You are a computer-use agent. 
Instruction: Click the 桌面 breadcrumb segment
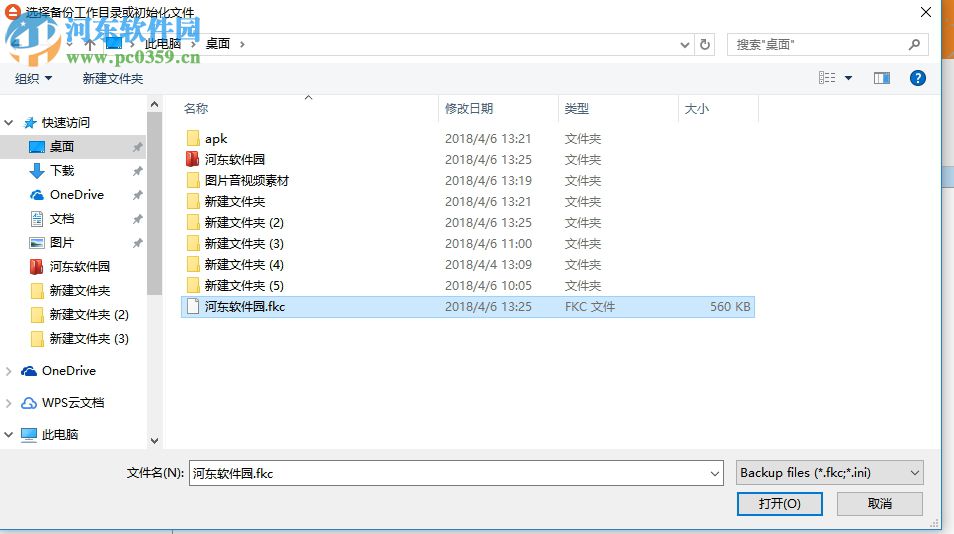218,44
